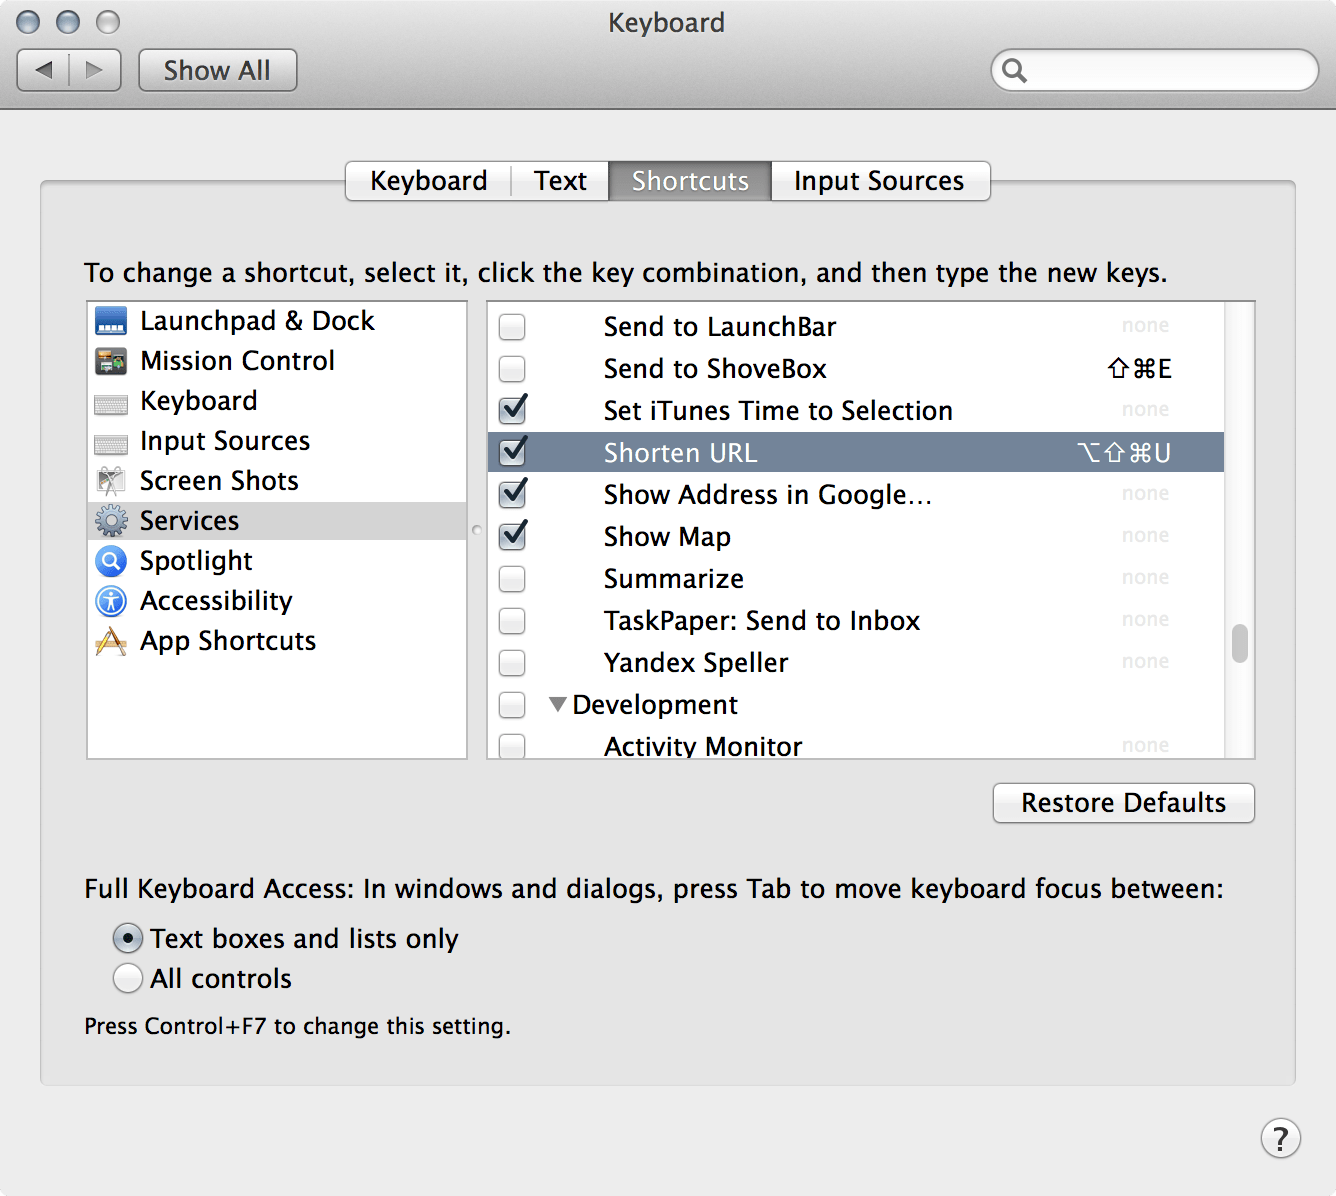Select the Spotlight magnifier icon
This screenshot has width=1336, height=1196.
[111, 561]
